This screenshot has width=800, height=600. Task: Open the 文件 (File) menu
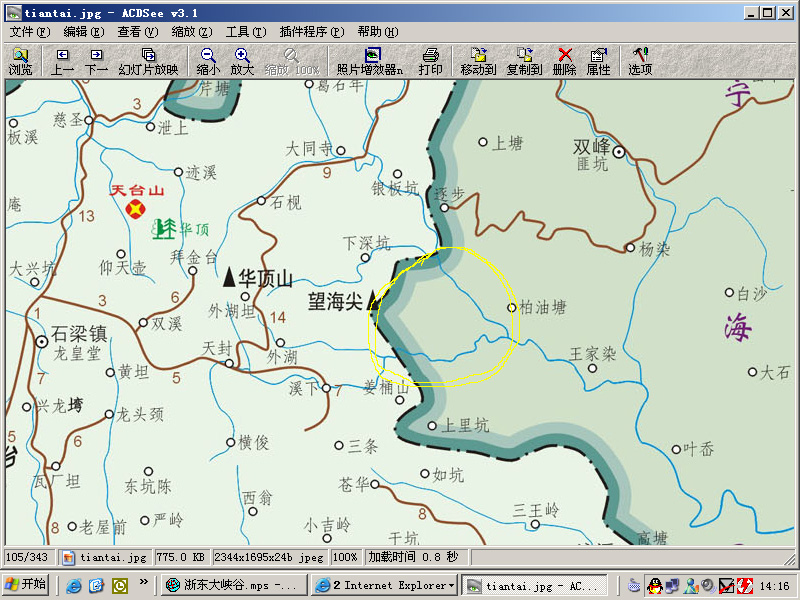point(29,32)
